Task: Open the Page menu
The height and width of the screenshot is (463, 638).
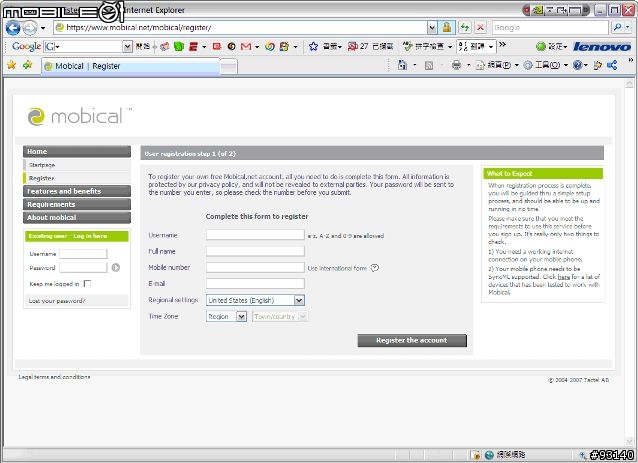Action: pyautogui.click(x=497, y=66)
